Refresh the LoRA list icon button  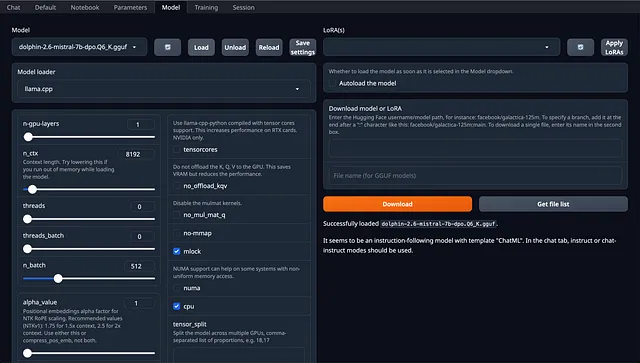(x=580, y=47)
